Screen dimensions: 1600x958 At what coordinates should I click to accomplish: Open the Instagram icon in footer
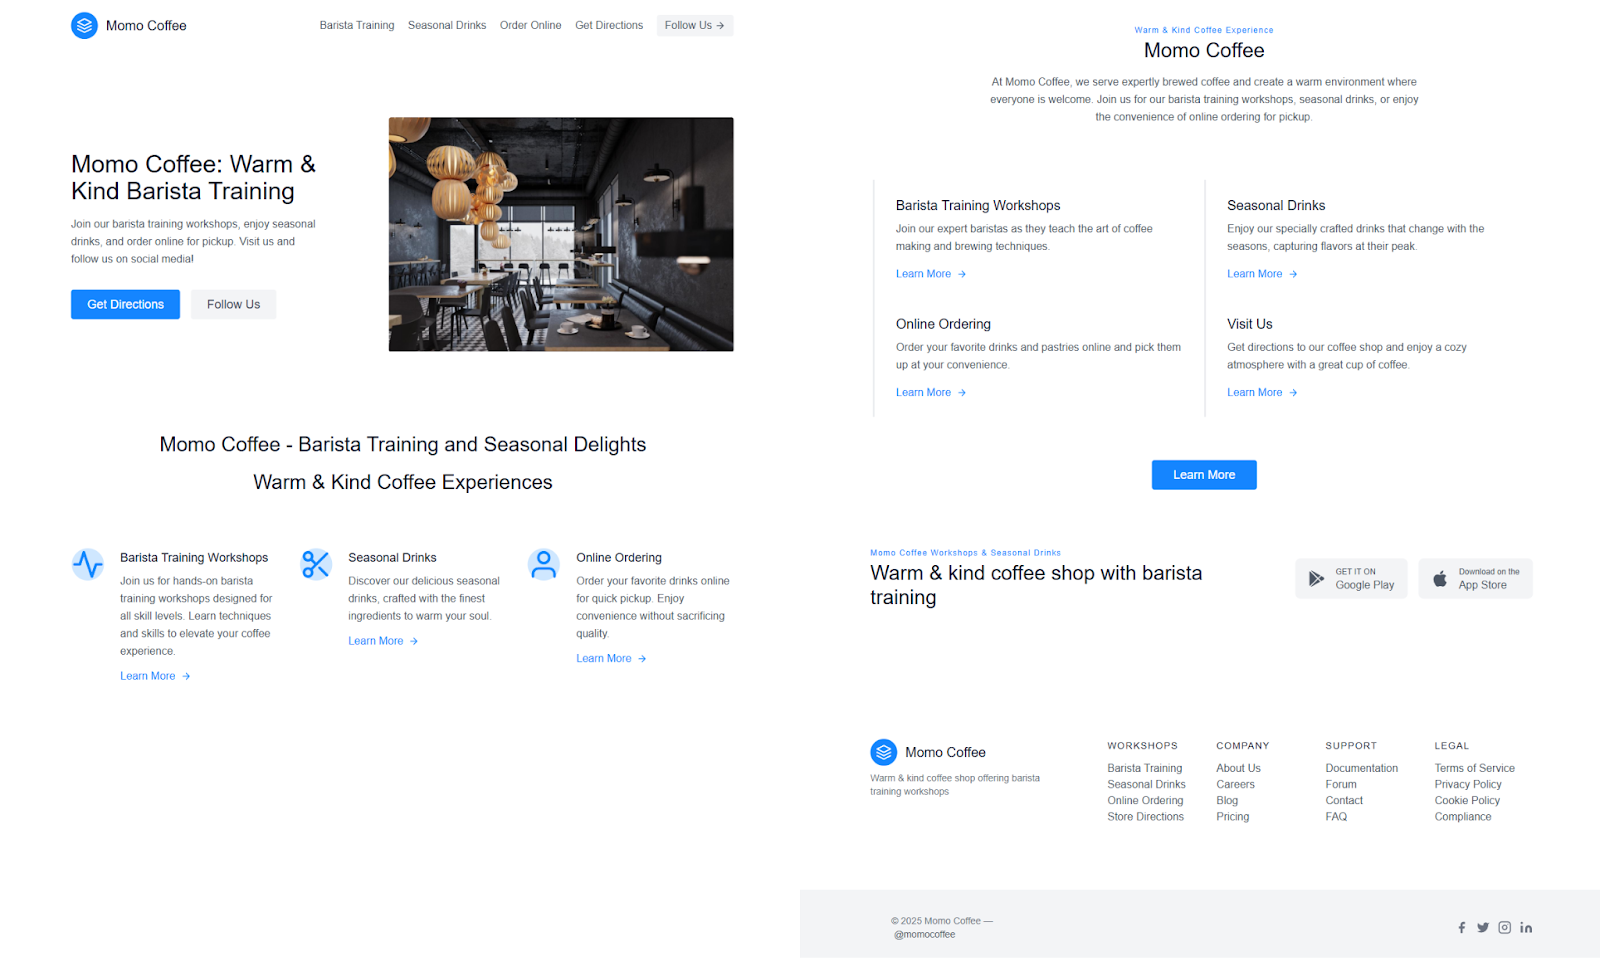coord(1504,927)
